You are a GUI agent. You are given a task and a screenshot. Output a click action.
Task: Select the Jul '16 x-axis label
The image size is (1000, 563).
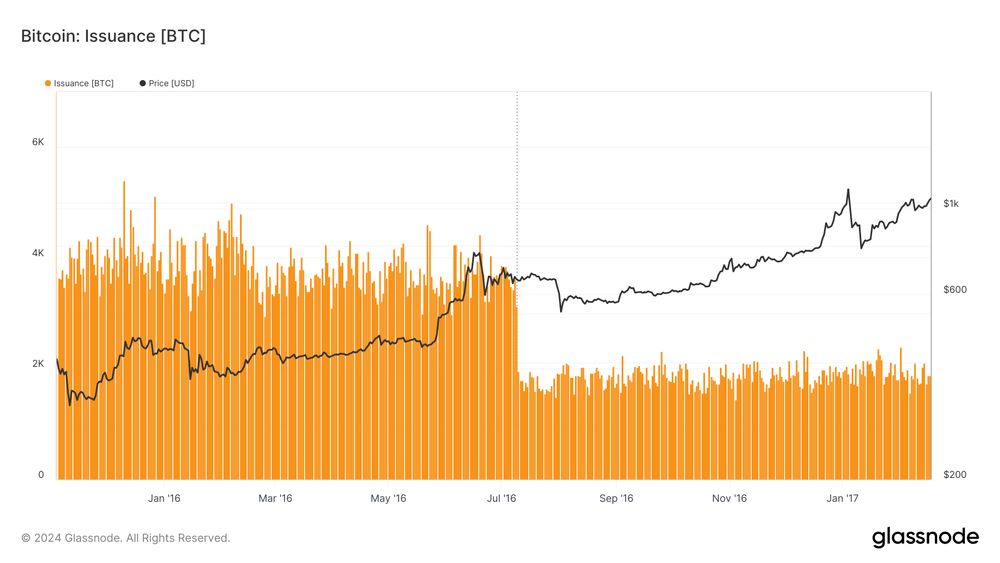pyautogui.click(x=501, y=498)
